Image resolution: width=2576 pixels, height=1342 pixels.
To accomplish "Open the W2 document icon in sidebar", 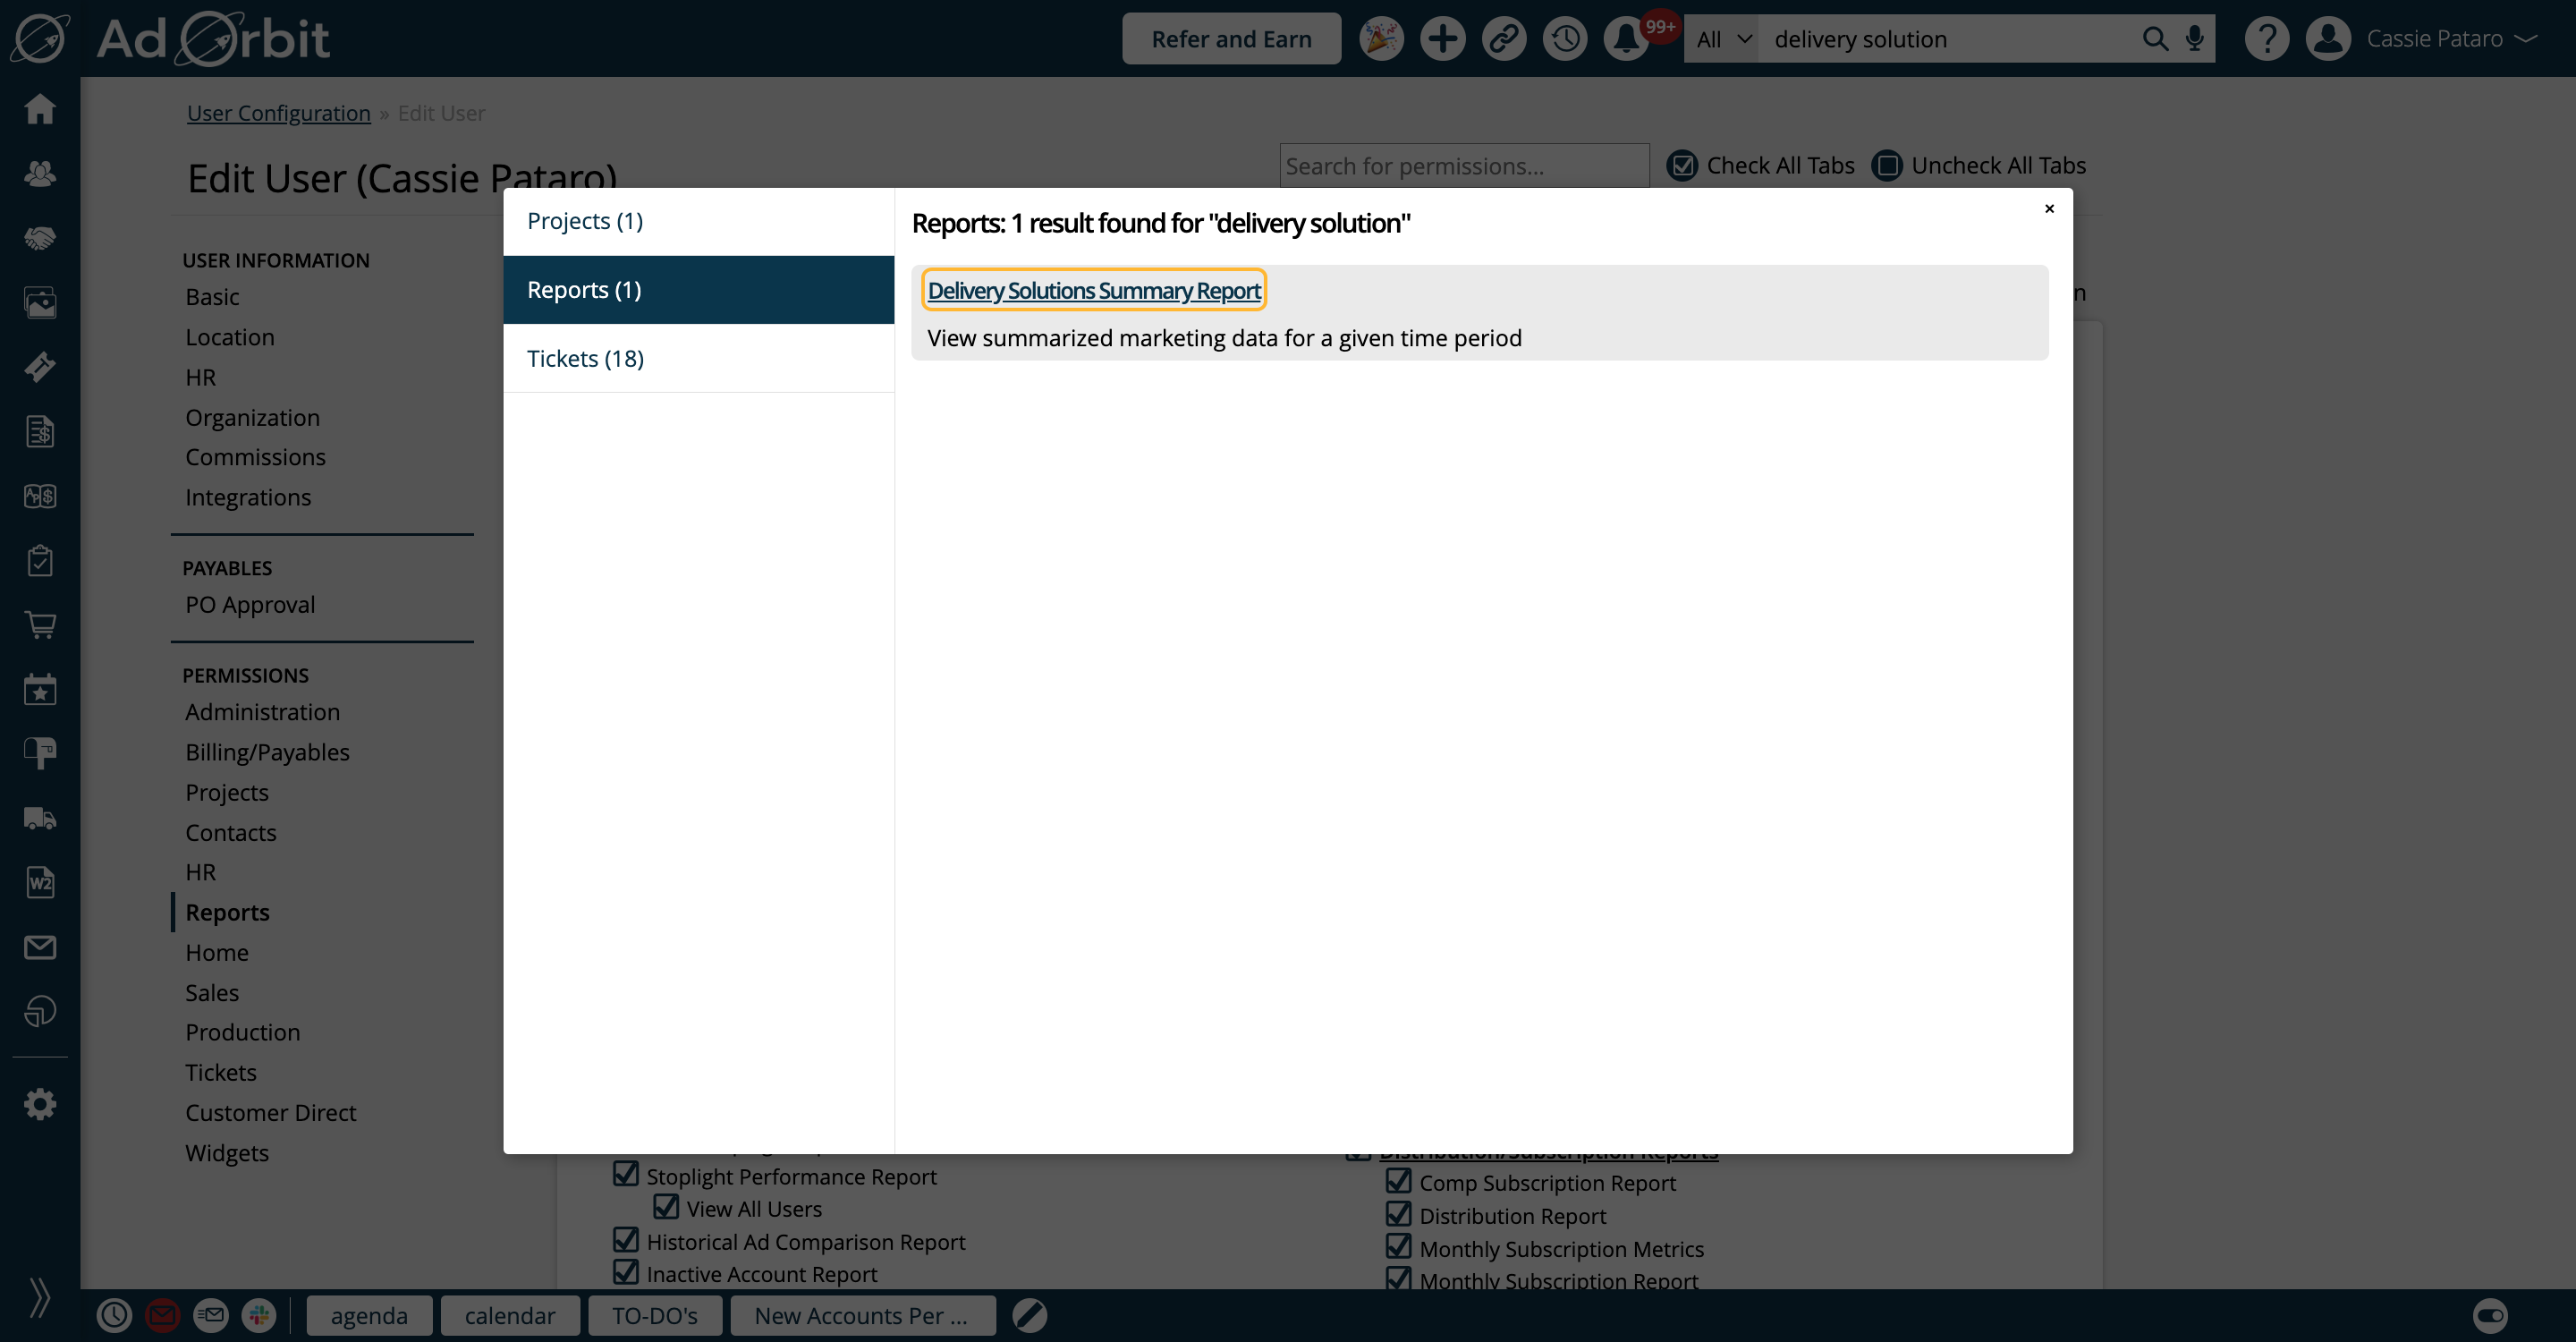I will 40,882.
